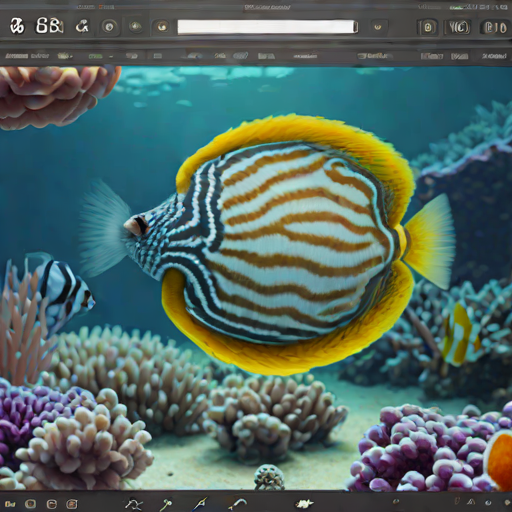Open the small dropdown beside the white field

coord(378,27)
